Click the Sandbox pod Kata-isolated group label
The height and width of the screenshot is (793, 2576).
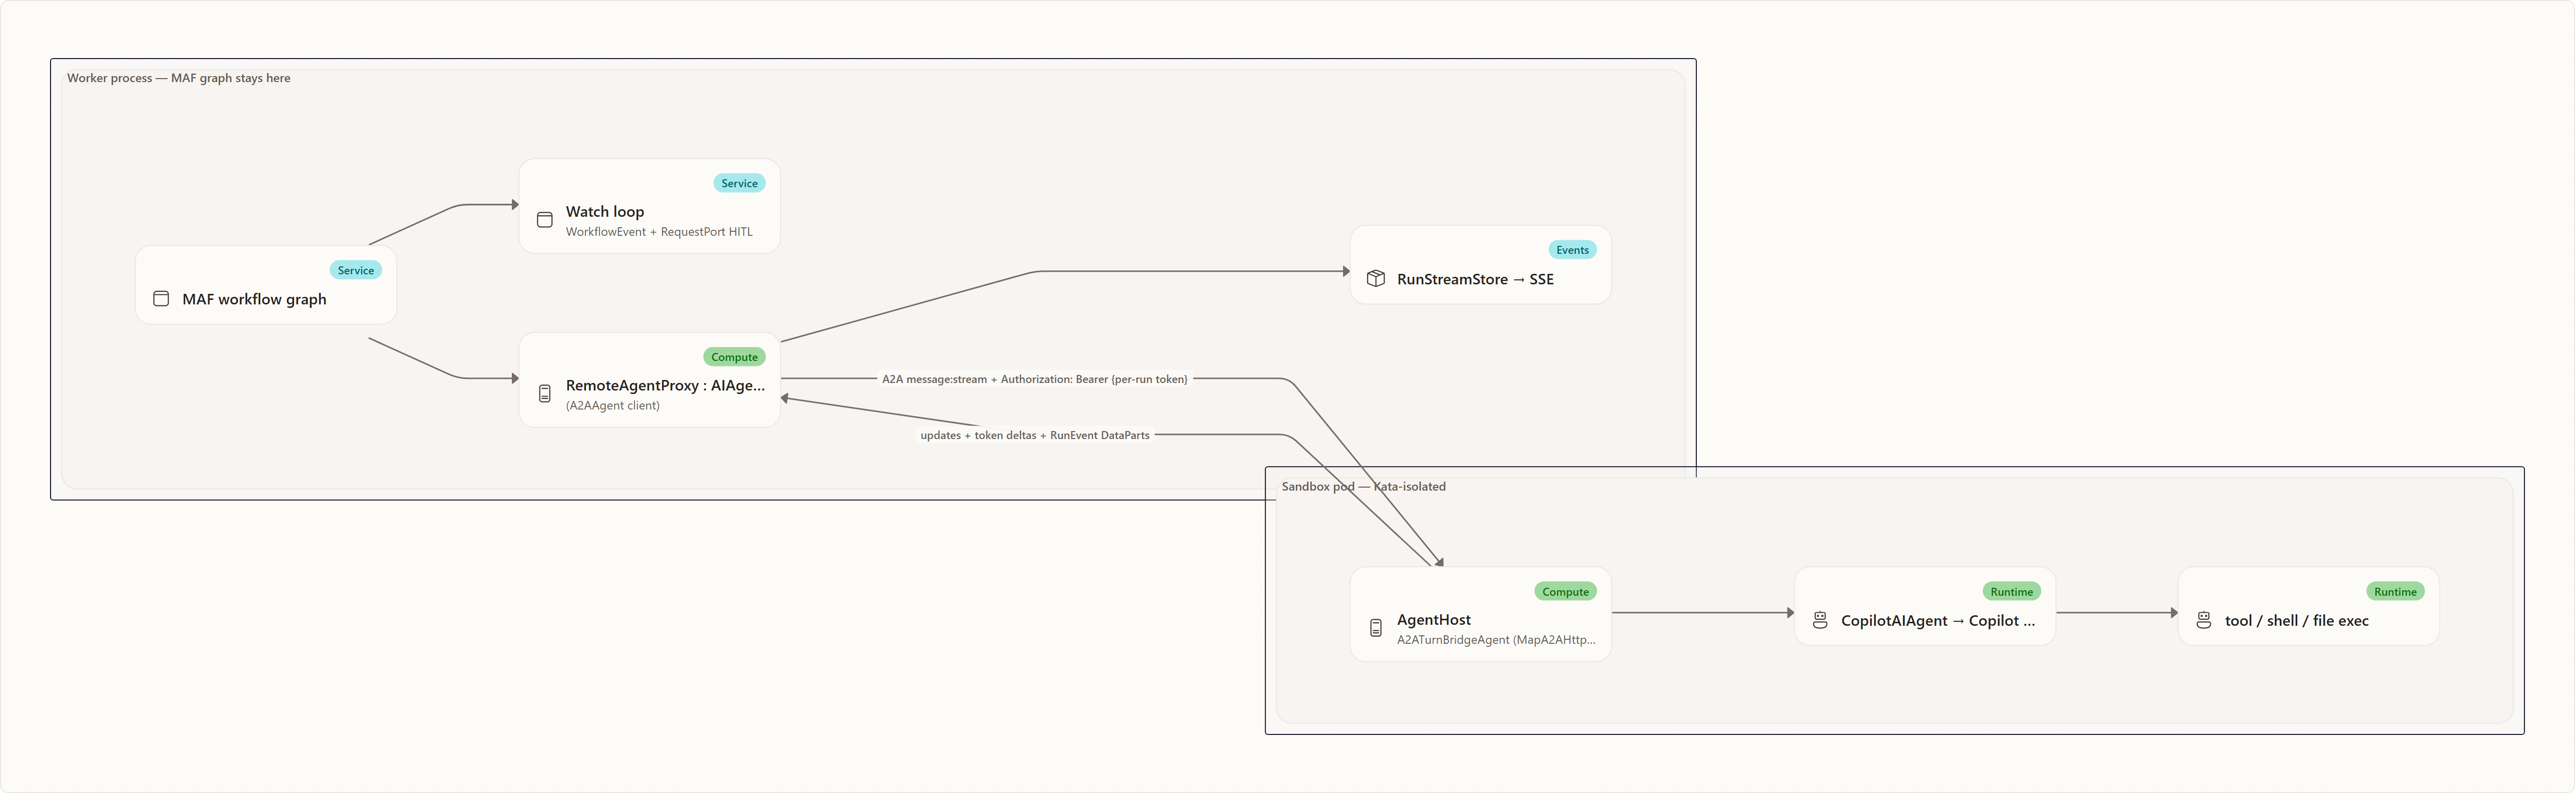click(1364, 487)
